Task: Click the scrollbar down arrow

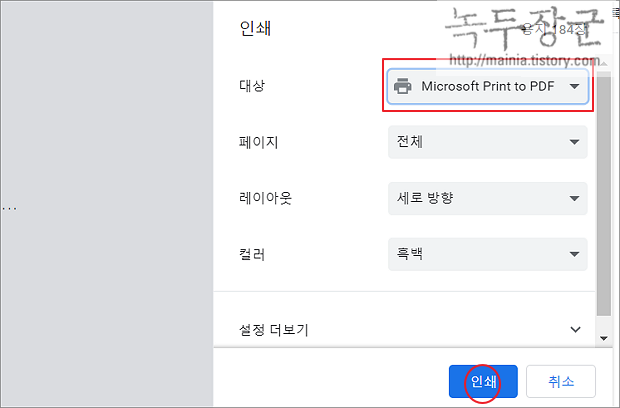Action: click(x=603, y=338)
